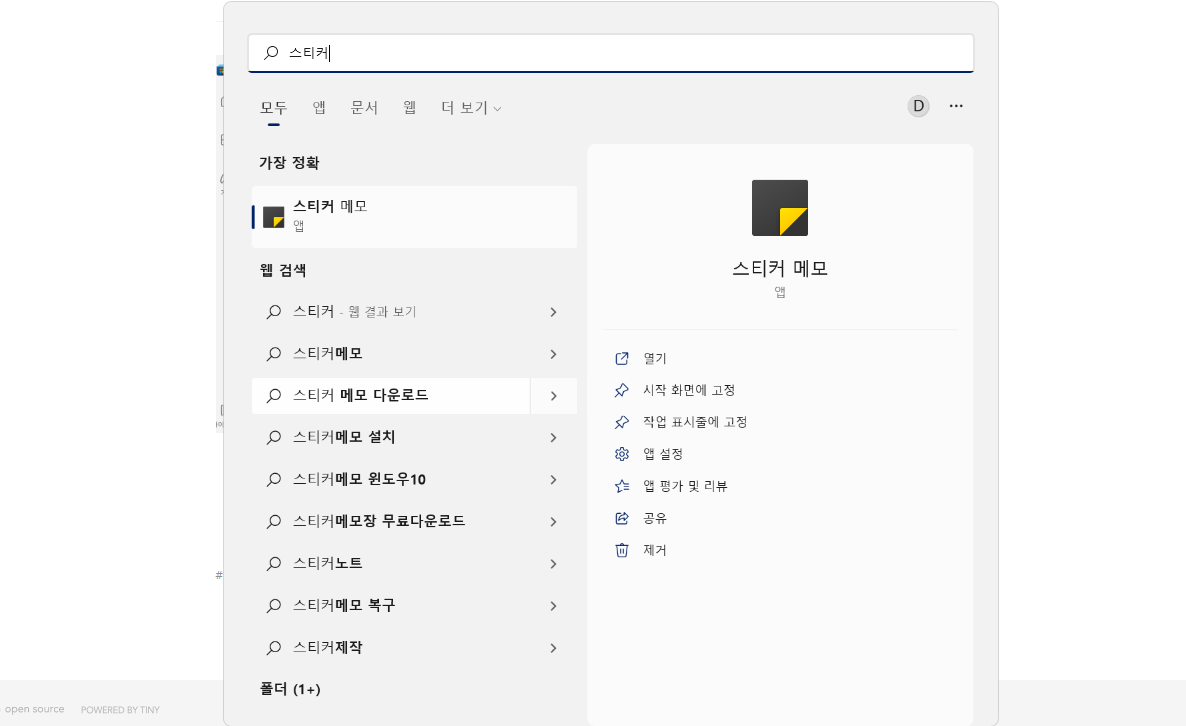
Task: Expand the 스티커메모 설치 chevron
Action: pyautogui.click(x=554, y=438)
